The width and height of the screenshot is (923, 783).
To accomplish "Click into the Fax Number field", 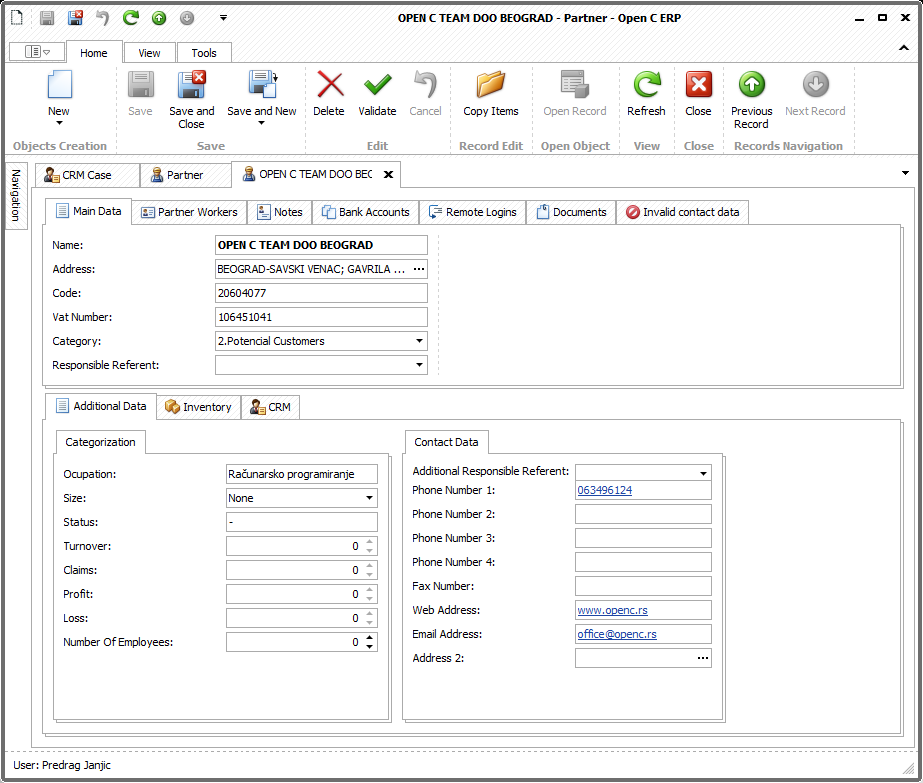I will click(x=643, y=586).
